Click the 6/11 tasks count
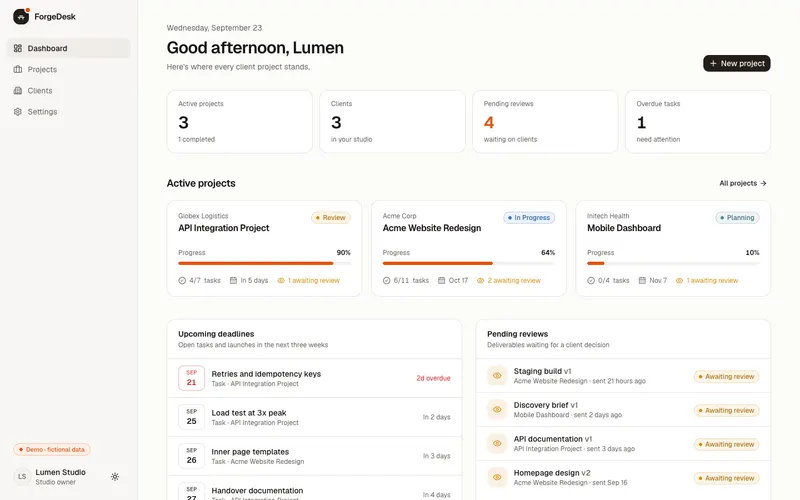This screenshot has height=500, width=800. coord(411,280)
